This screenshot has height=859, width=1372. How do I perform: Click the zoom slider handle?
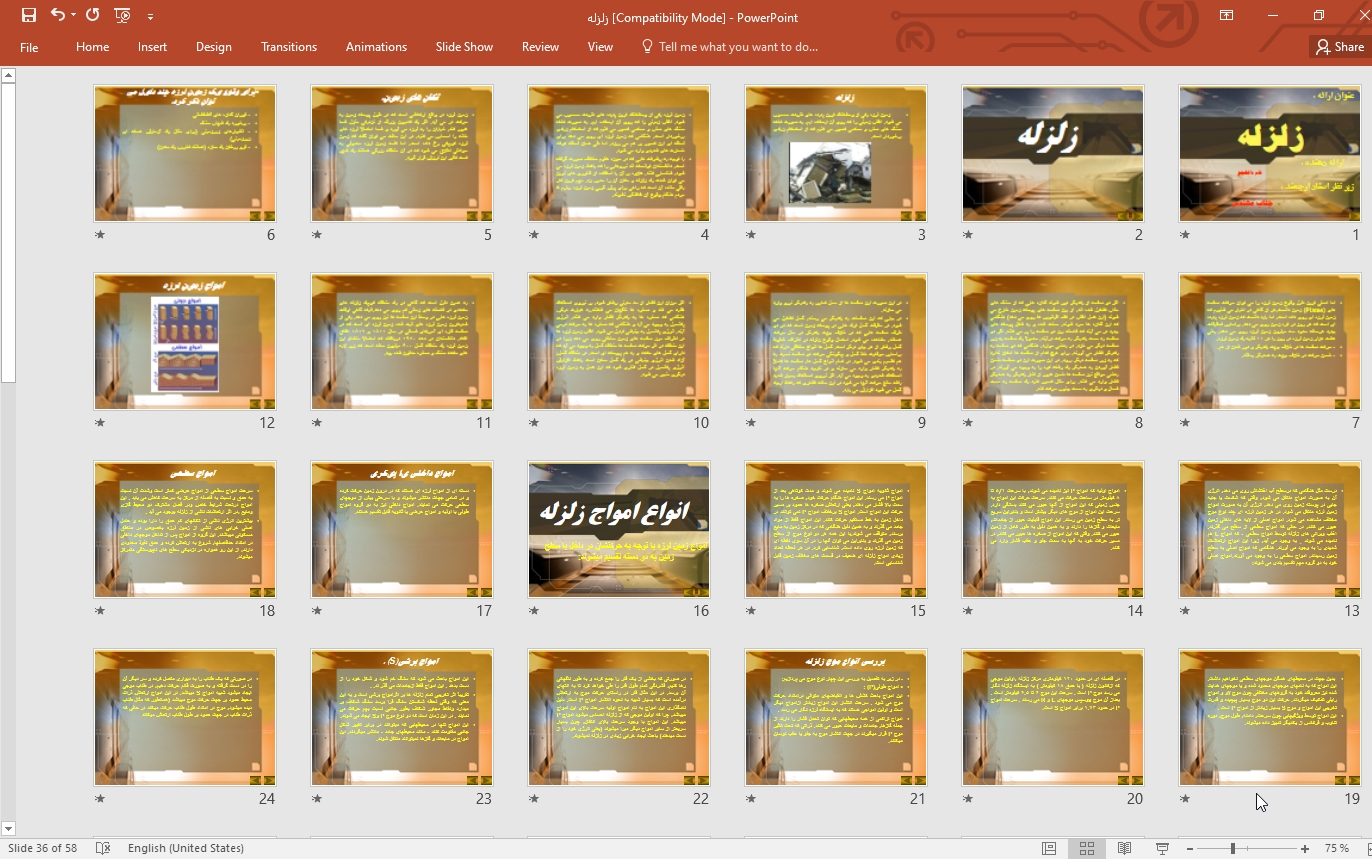coord(1233,848)
